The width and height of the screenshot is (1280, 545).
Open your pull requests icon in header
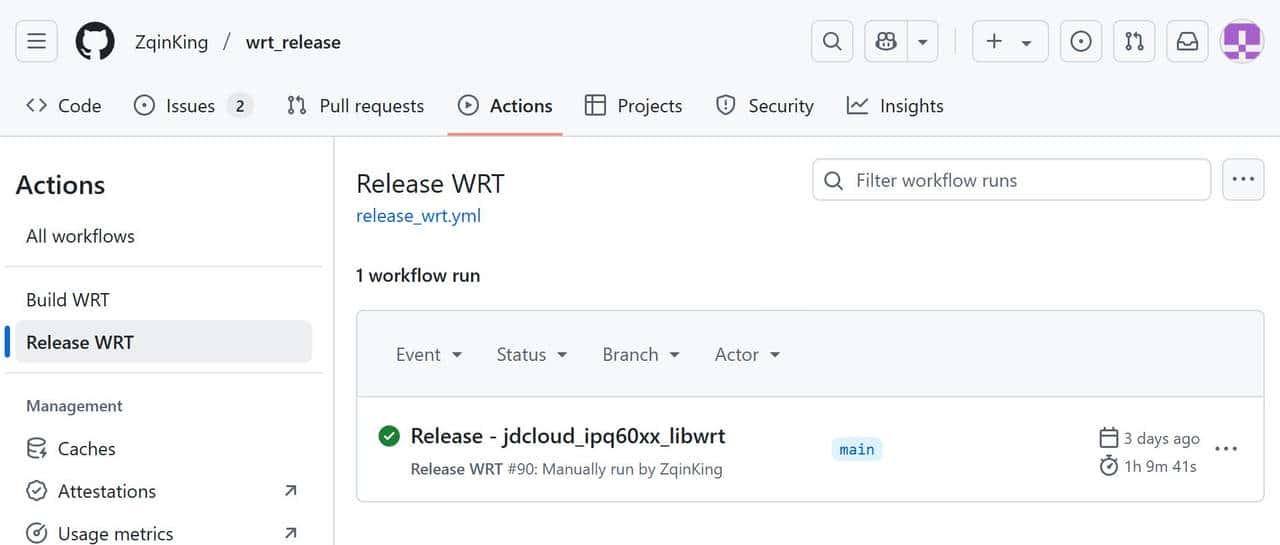[1134, 41]
